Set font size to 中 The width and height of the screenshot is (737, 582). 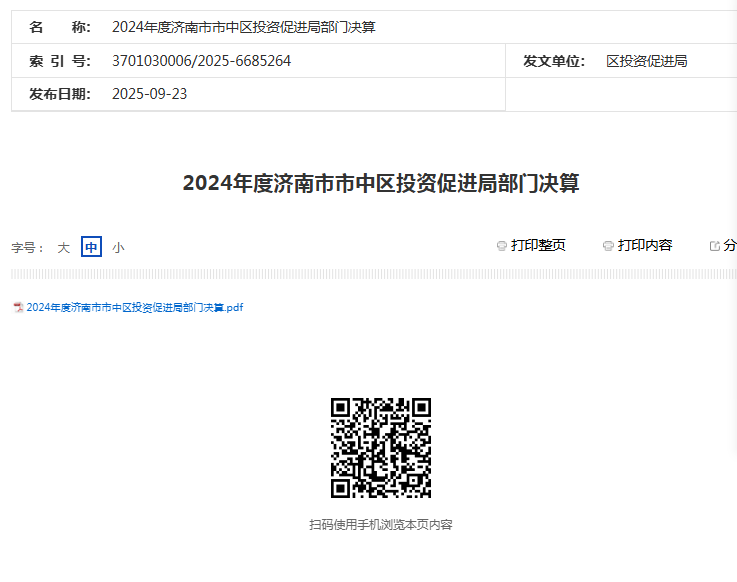click(91, 247)
